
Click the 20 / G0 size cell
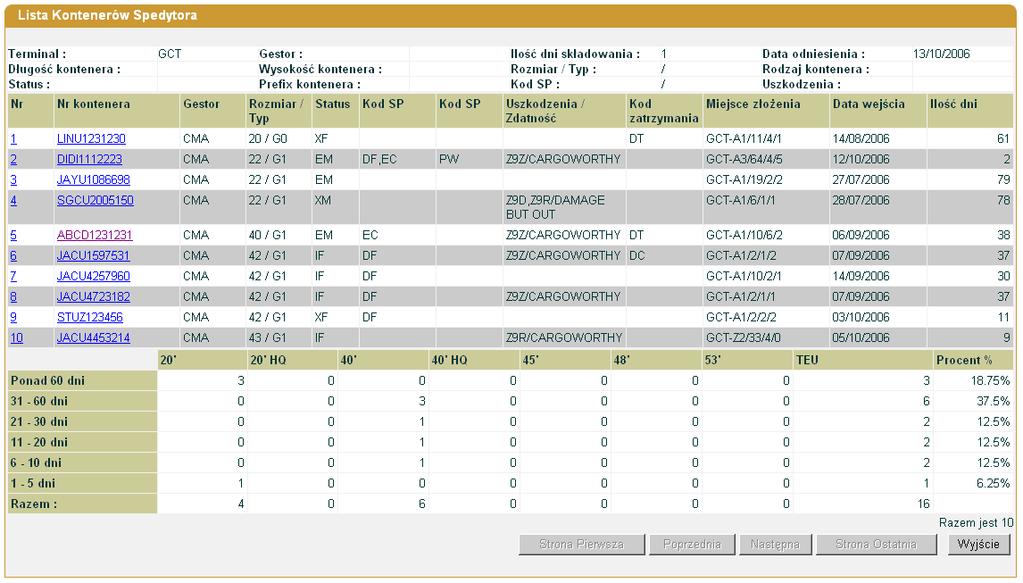[x=278, y=139]
